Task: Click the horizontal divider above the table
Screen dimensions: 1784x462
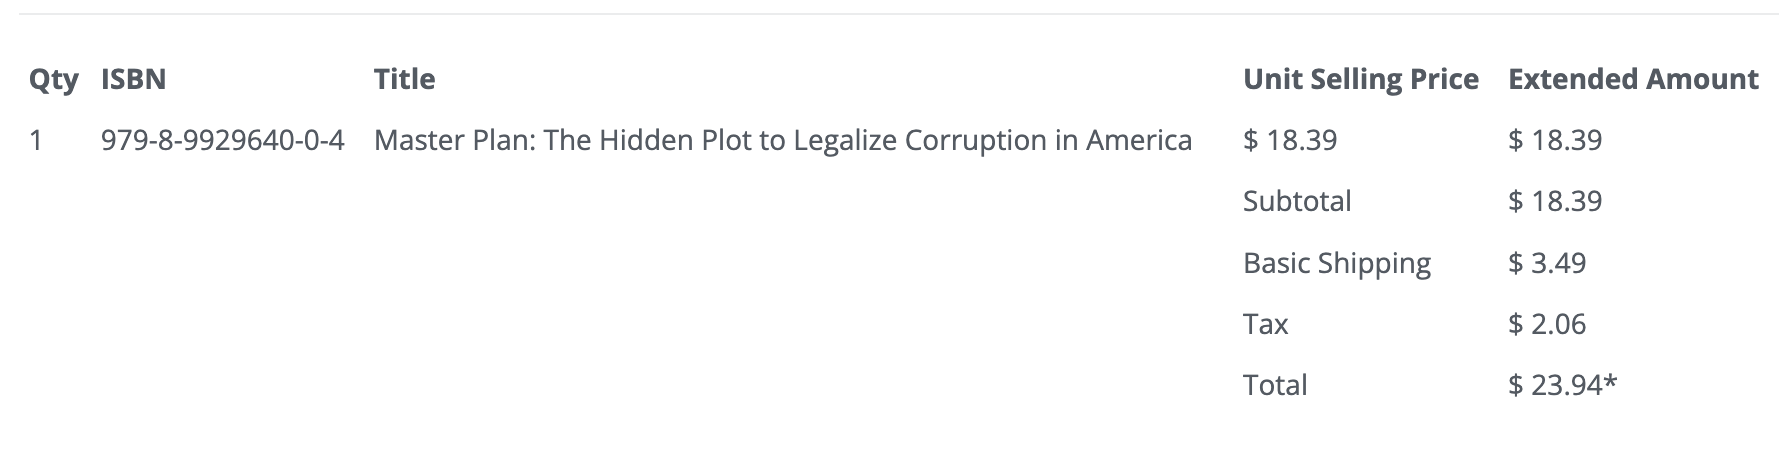Action: [892, 14]
